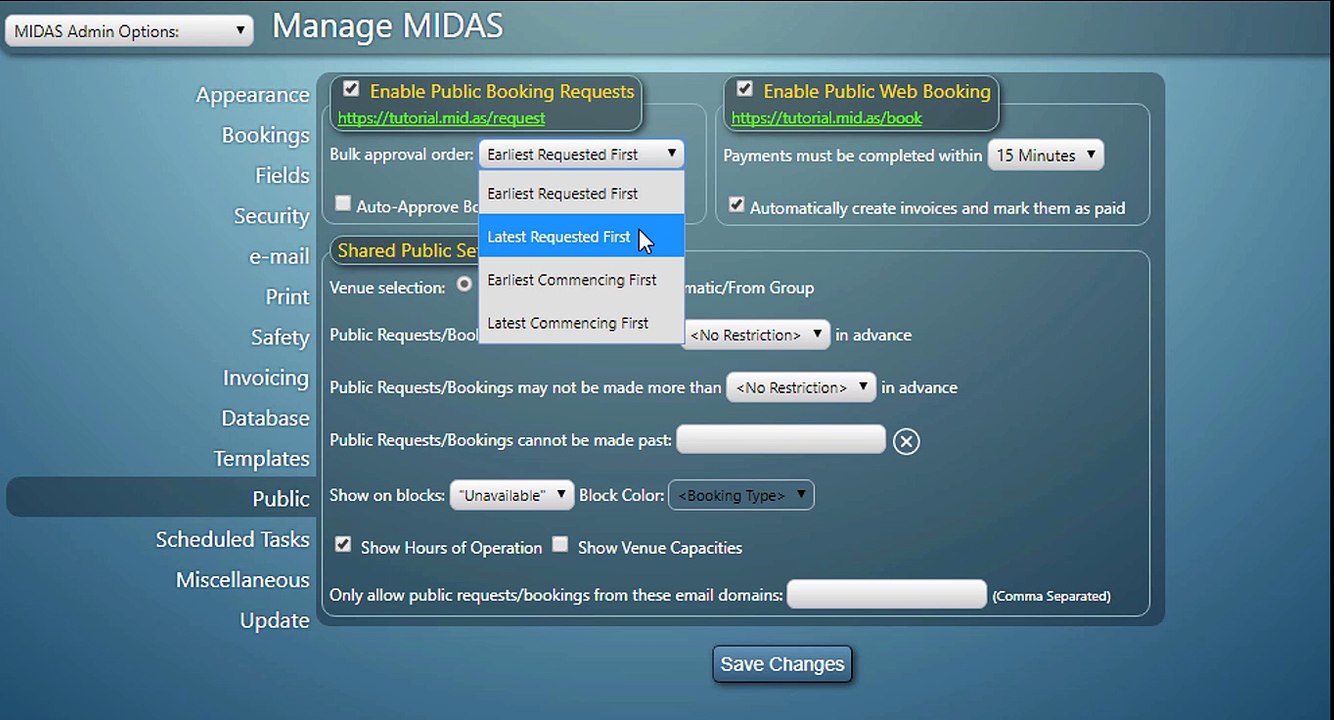Open the Safety settings tab
The height and width of the screenshot is (720, 1334).
(x=280, y=337)
